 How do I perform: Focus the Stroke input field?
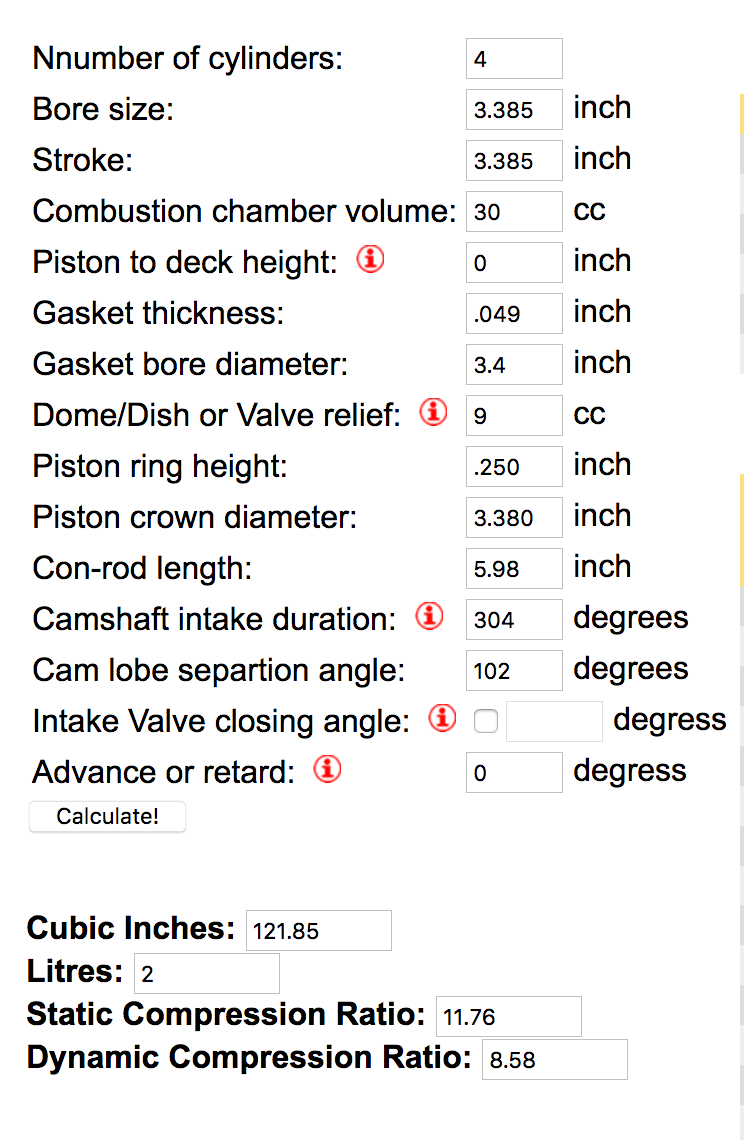click(514, 161)
